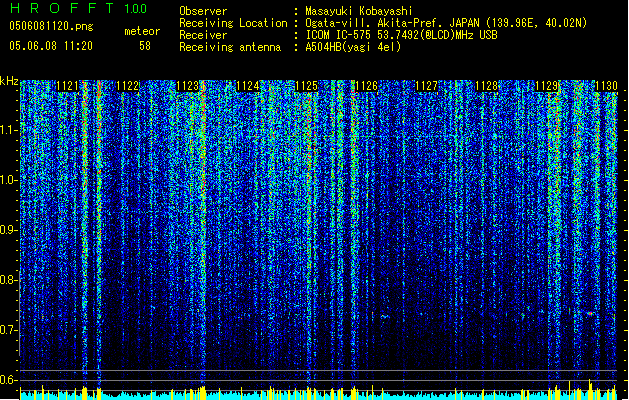Image resolution: width=629 pixels, height=400 pixels.
Task: Click time marker 1129
Action: pyautogui.click(x=546, y=86)
